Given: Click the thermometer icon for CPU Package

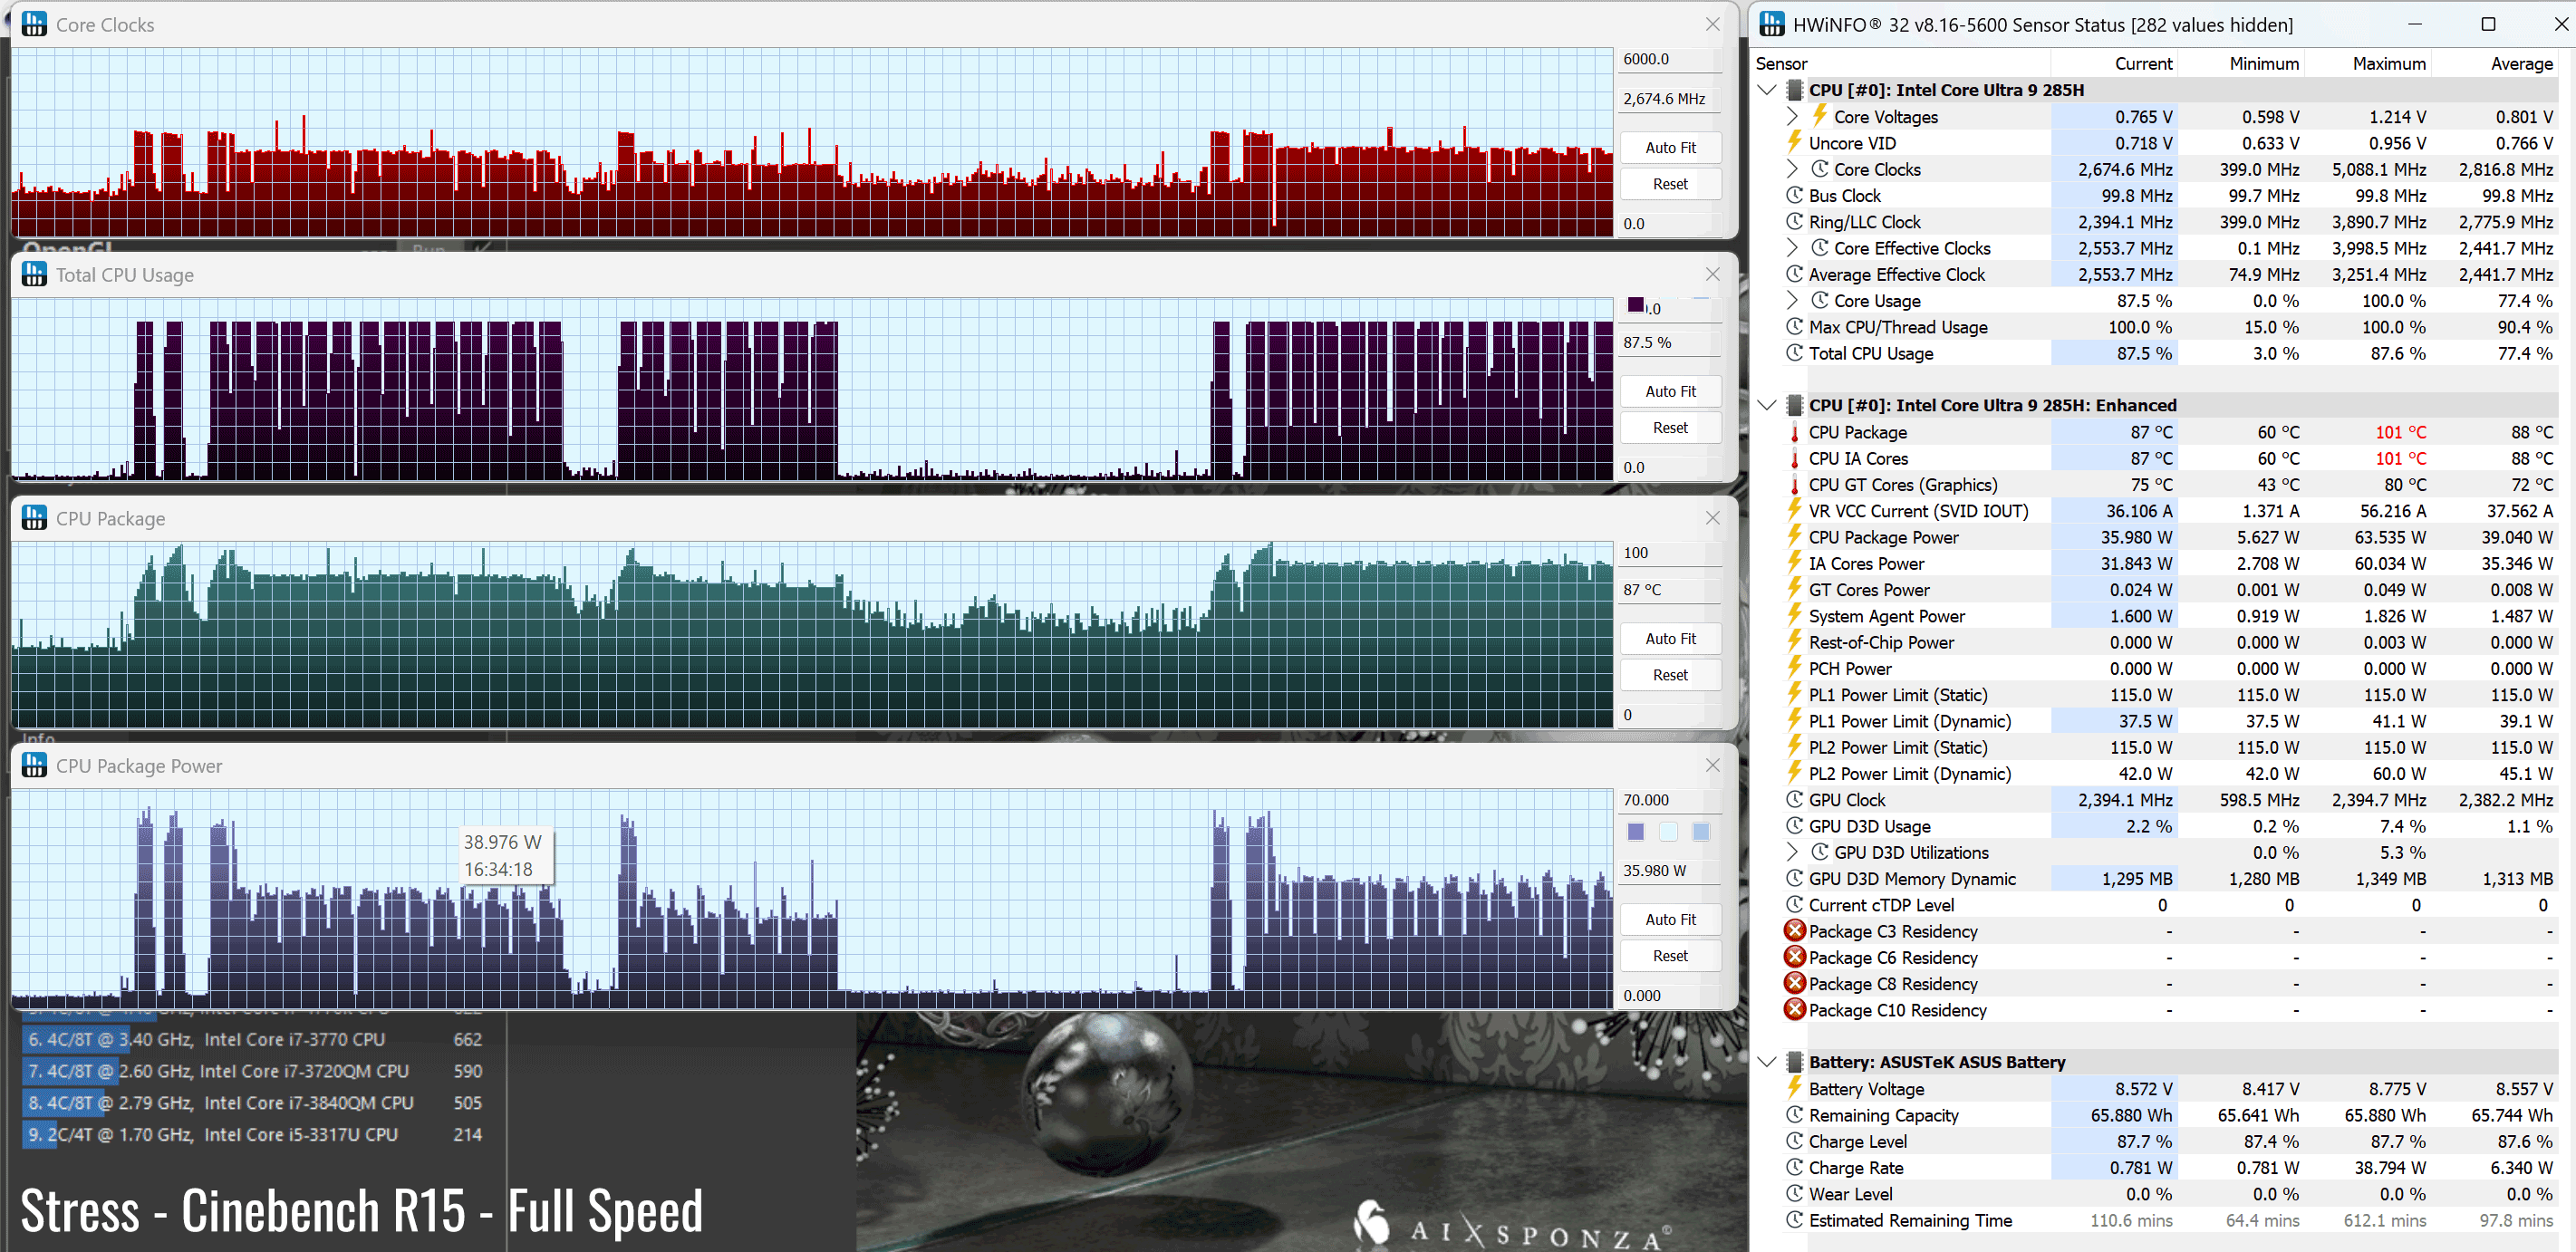Looking at the screenshot, I should click(x=1795, y=432).
